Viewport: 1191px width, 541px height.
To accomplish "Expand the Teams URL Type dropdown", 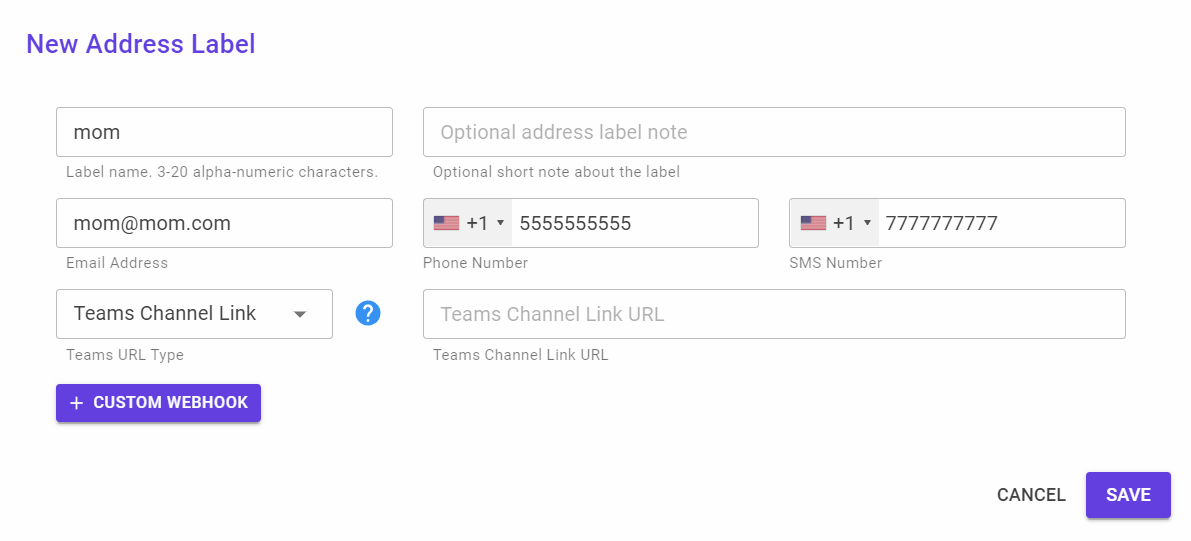I will (194, 314).
